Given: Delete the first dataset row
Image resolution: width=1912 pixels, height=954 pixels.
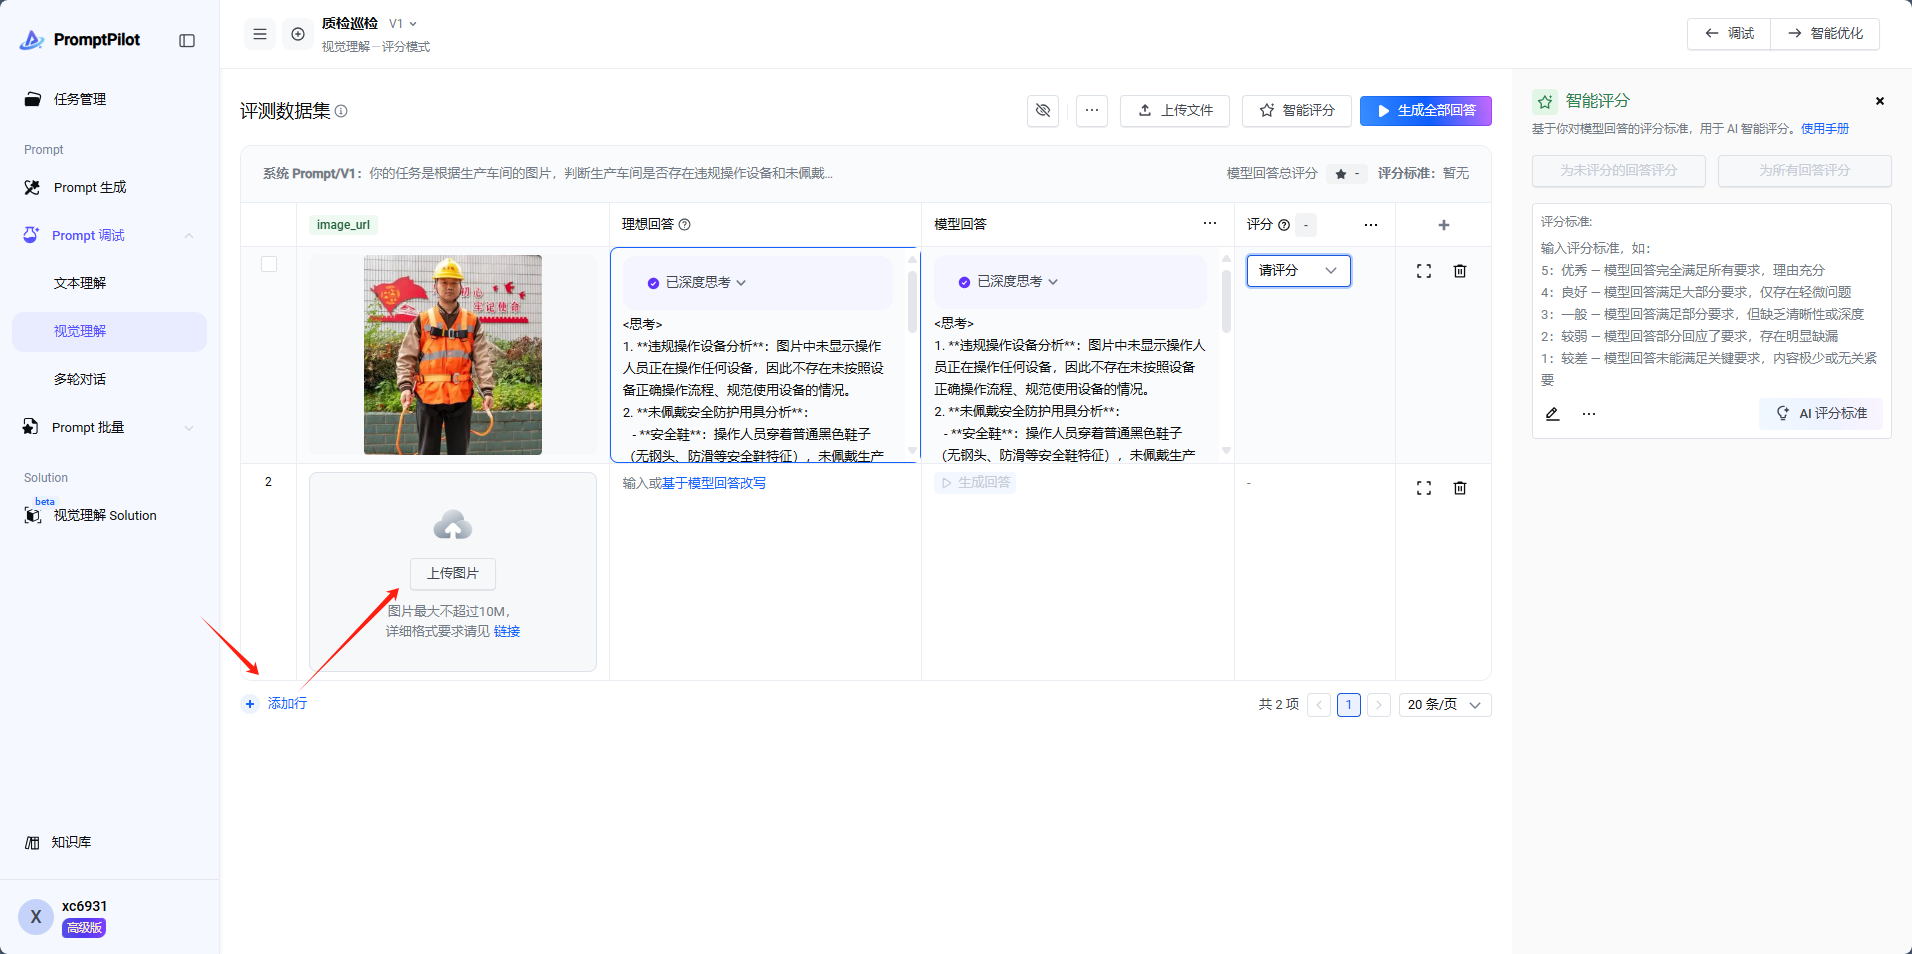Looking at the screenshot, I should pyautogui.click(x=1459, y=271).
